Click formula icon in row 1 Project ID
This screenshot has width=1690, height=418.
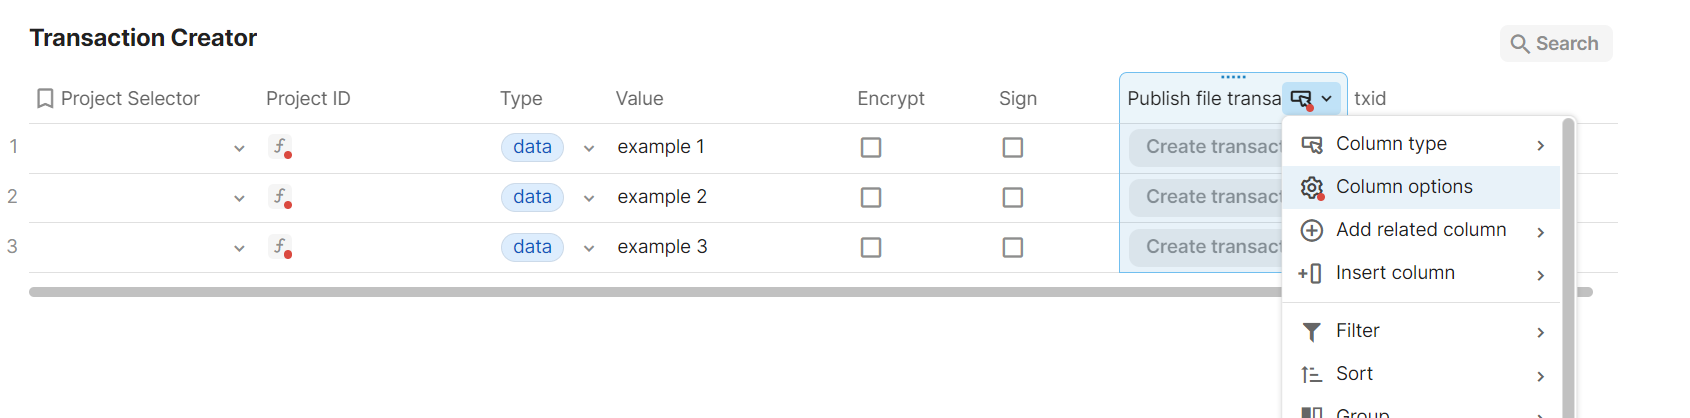tap(280, 147)
